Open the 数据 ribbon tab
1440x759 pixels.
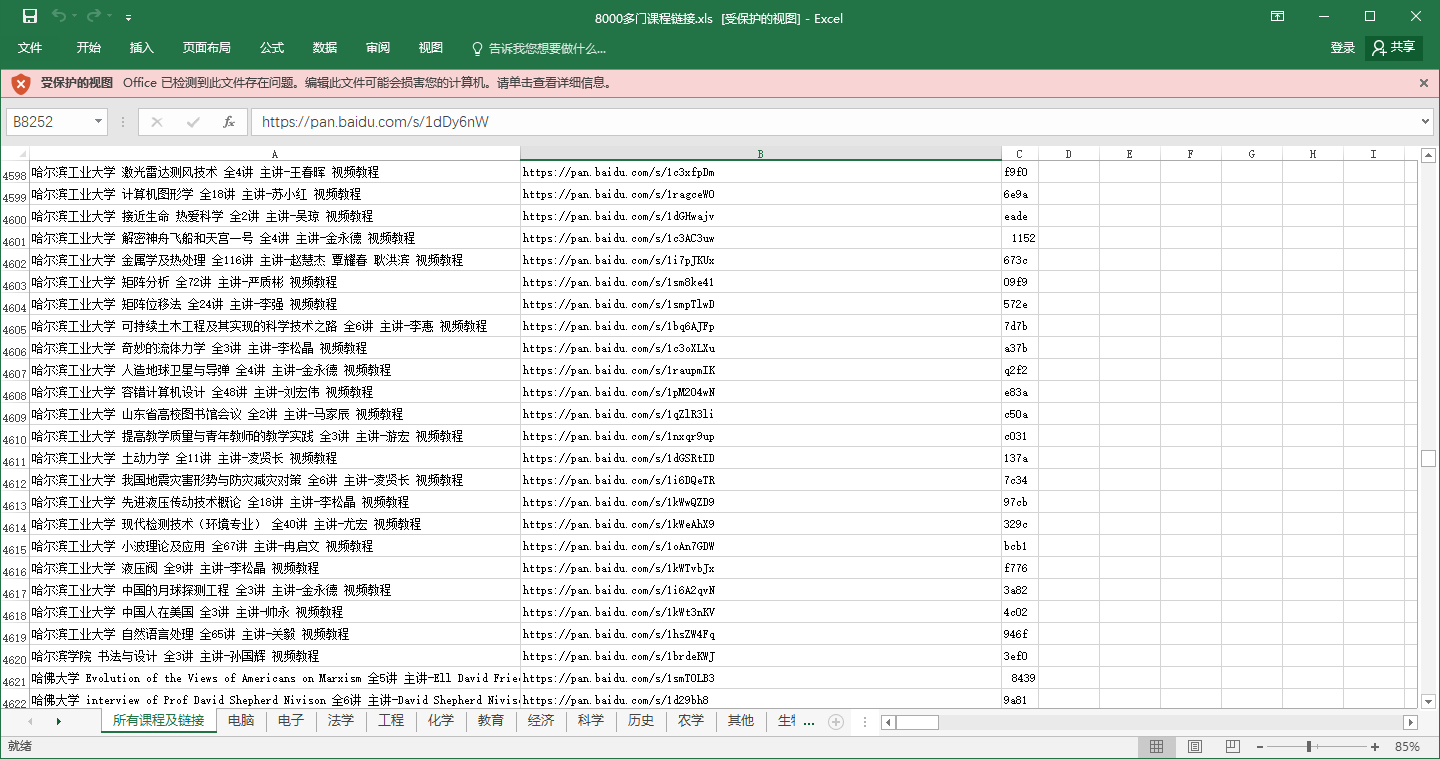(325, 48)
